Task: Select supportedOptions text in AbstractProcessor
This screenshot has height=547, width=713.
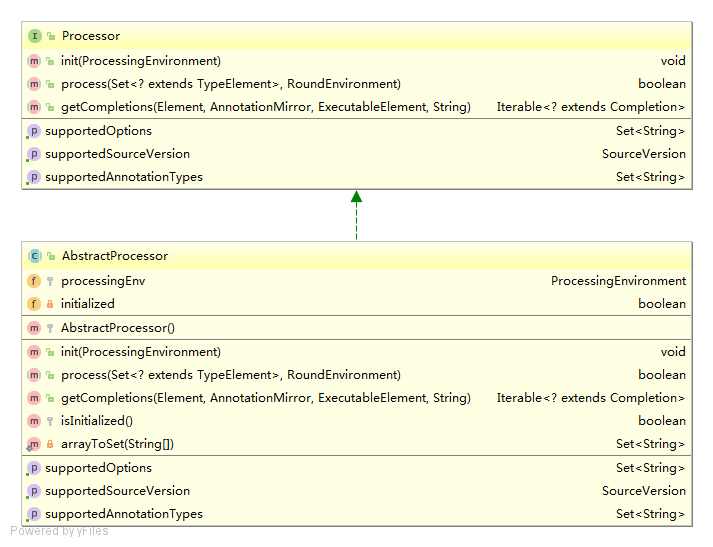Action: pos(99,468)
